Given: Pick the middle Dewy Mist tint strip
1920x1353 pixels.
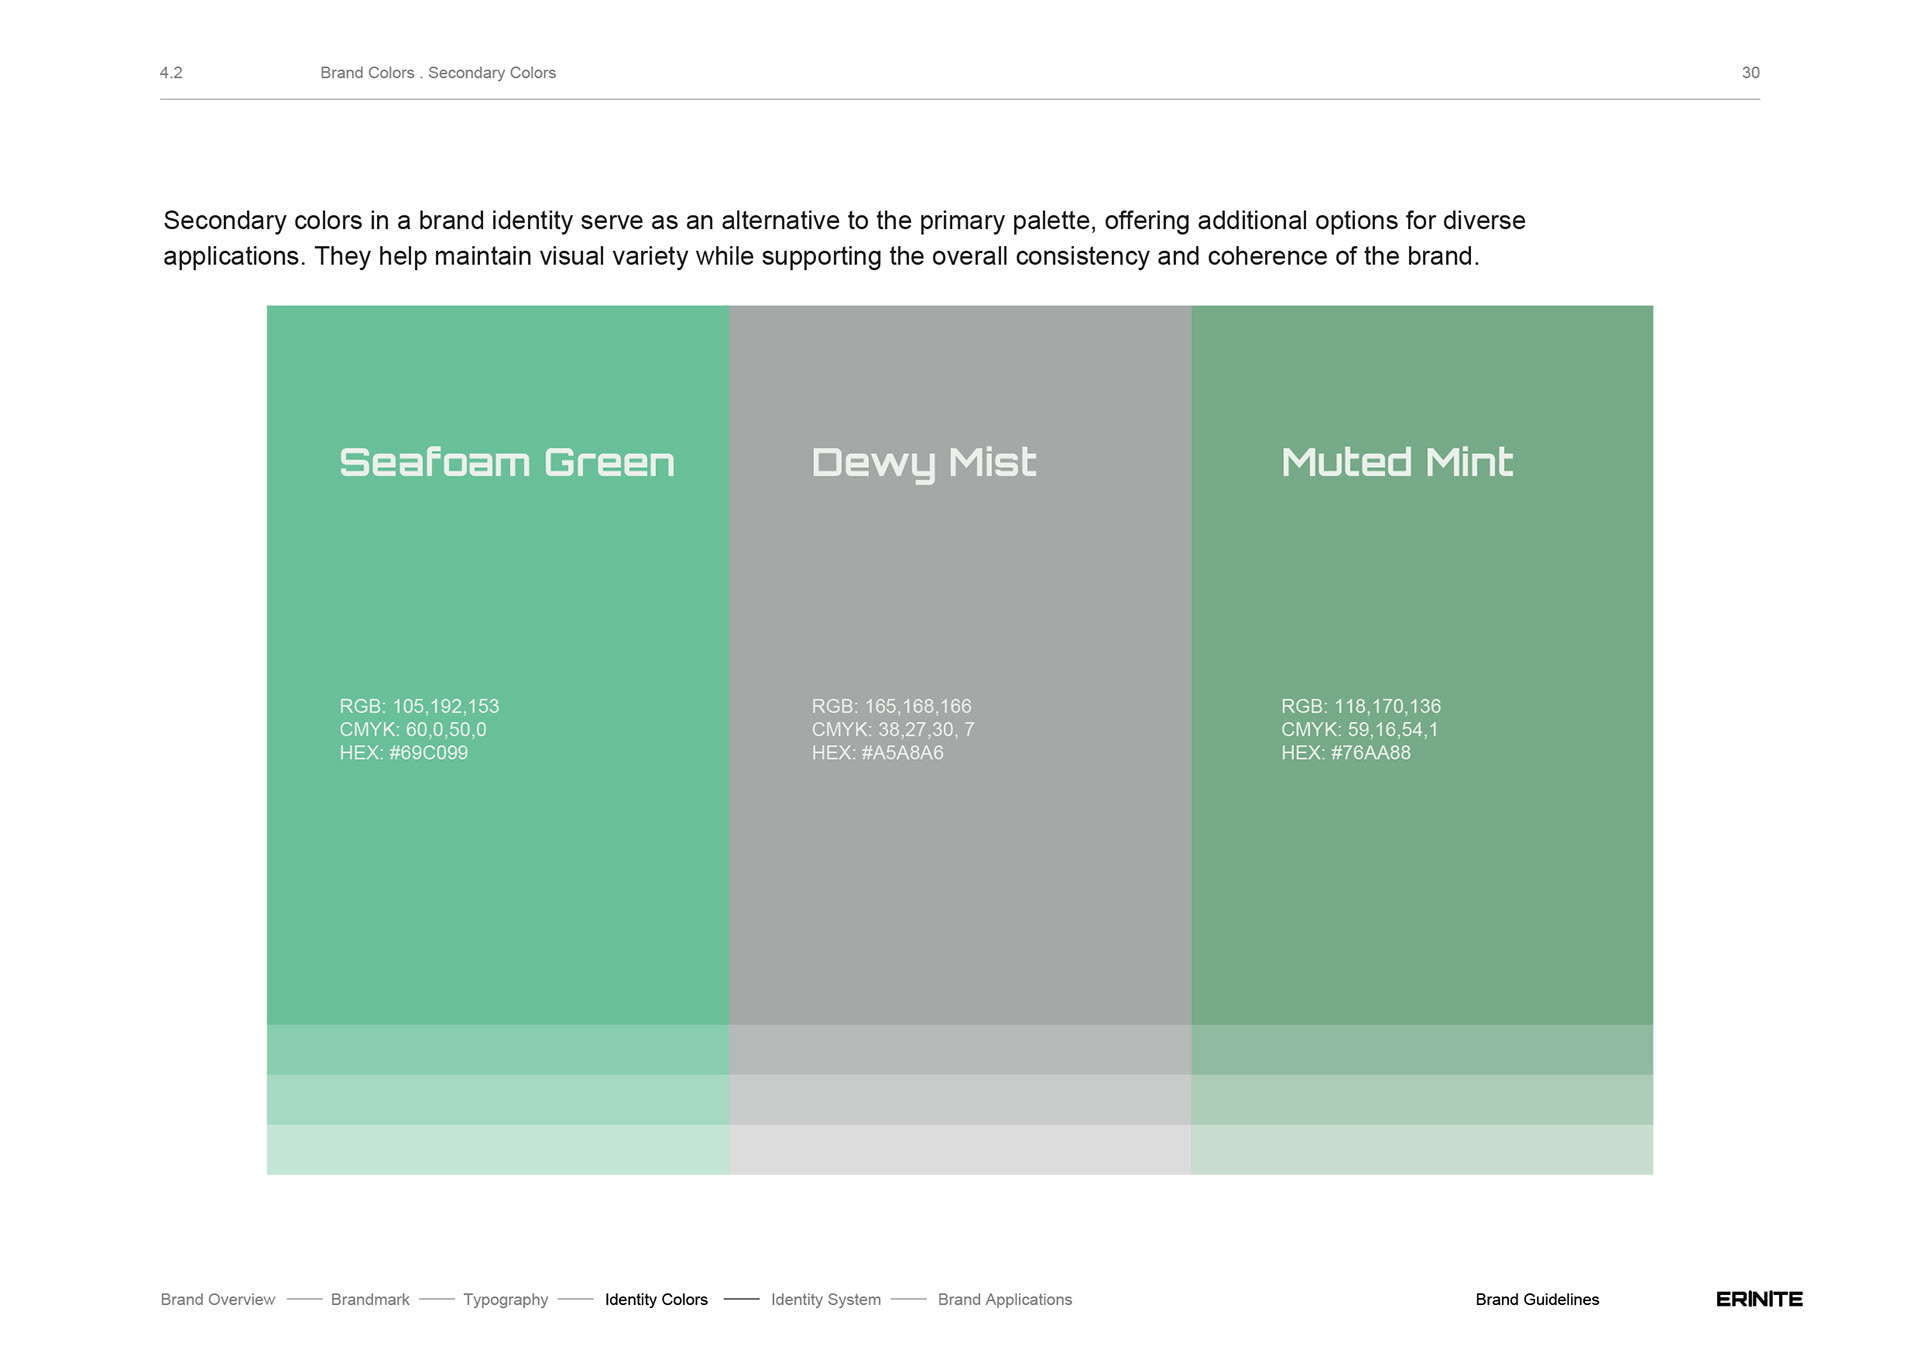Looking at the screenshot, I should pyautogui.click(x=959, y=1099).
